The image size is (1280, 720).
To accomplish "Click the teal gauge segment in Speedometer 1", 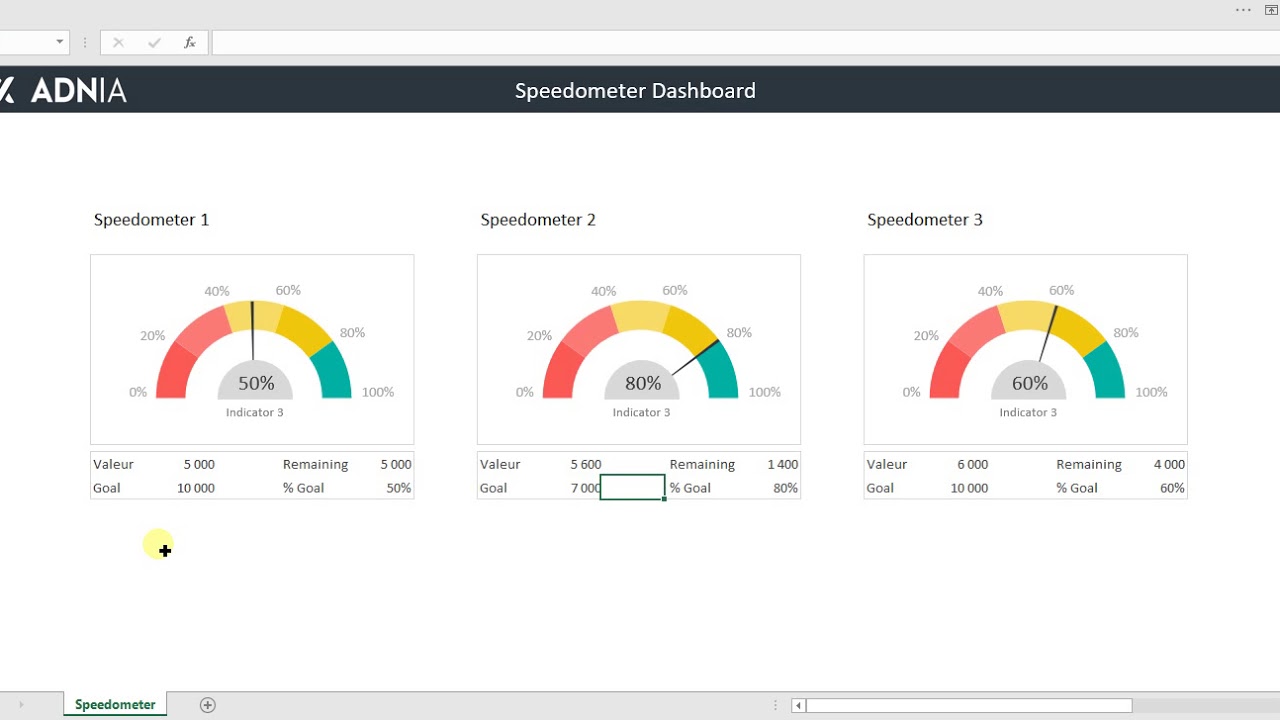I will tap(334, 372).
